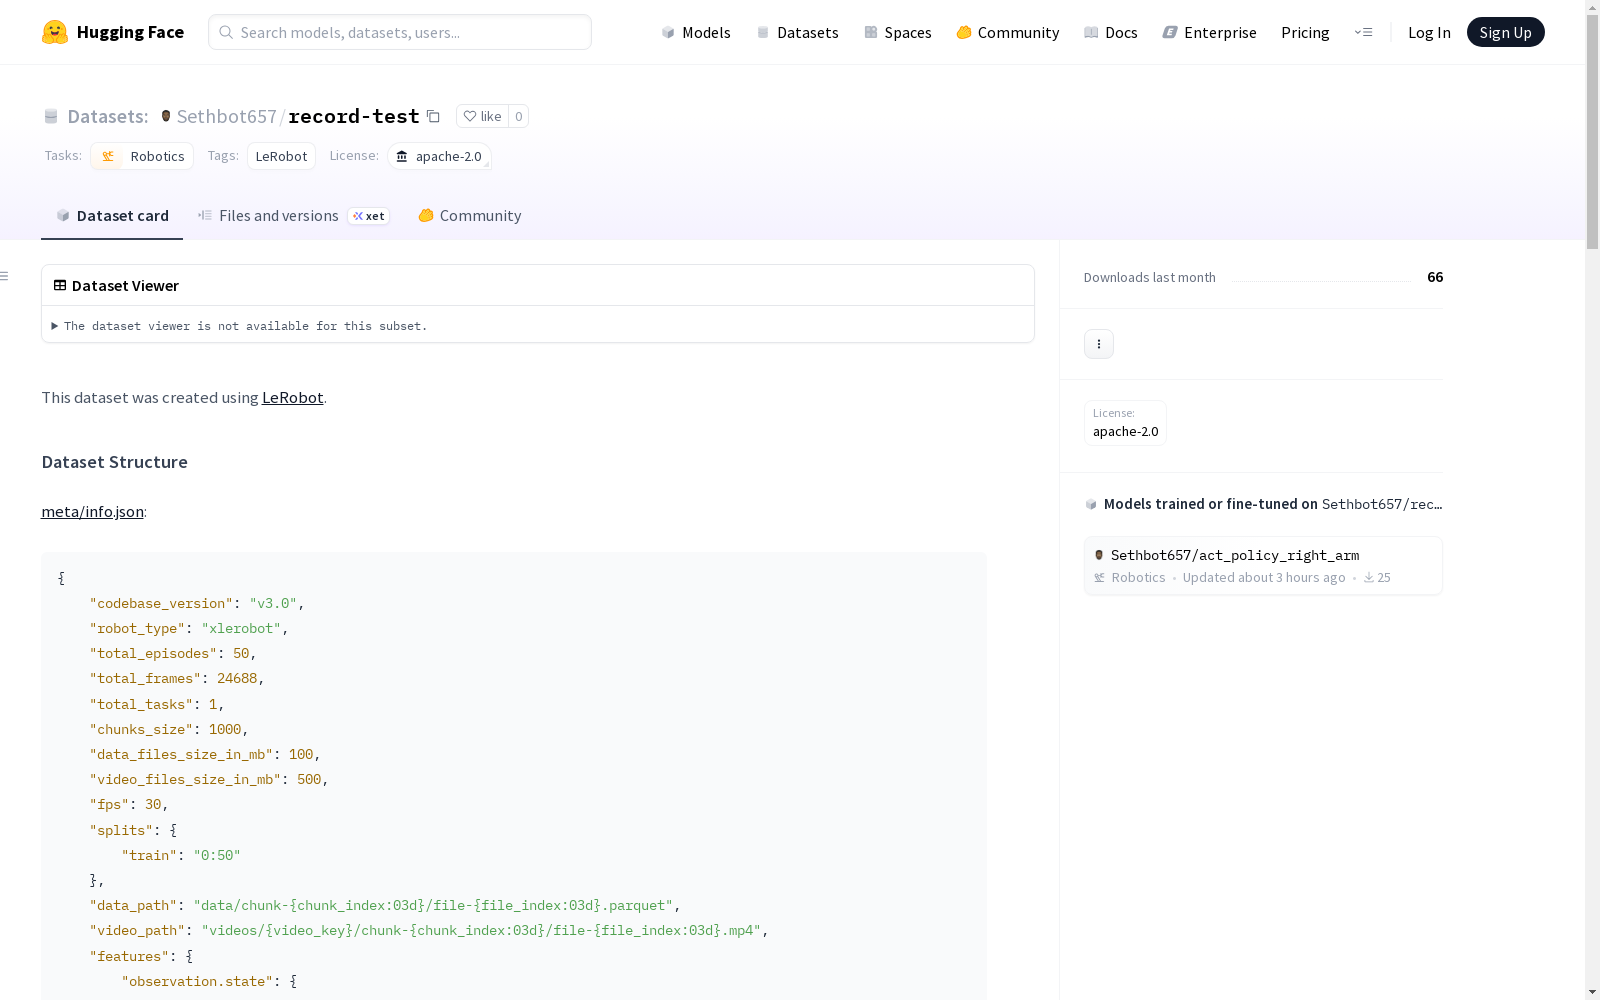
Task: Click the record-test dataset title
Action: pos(354,116)
